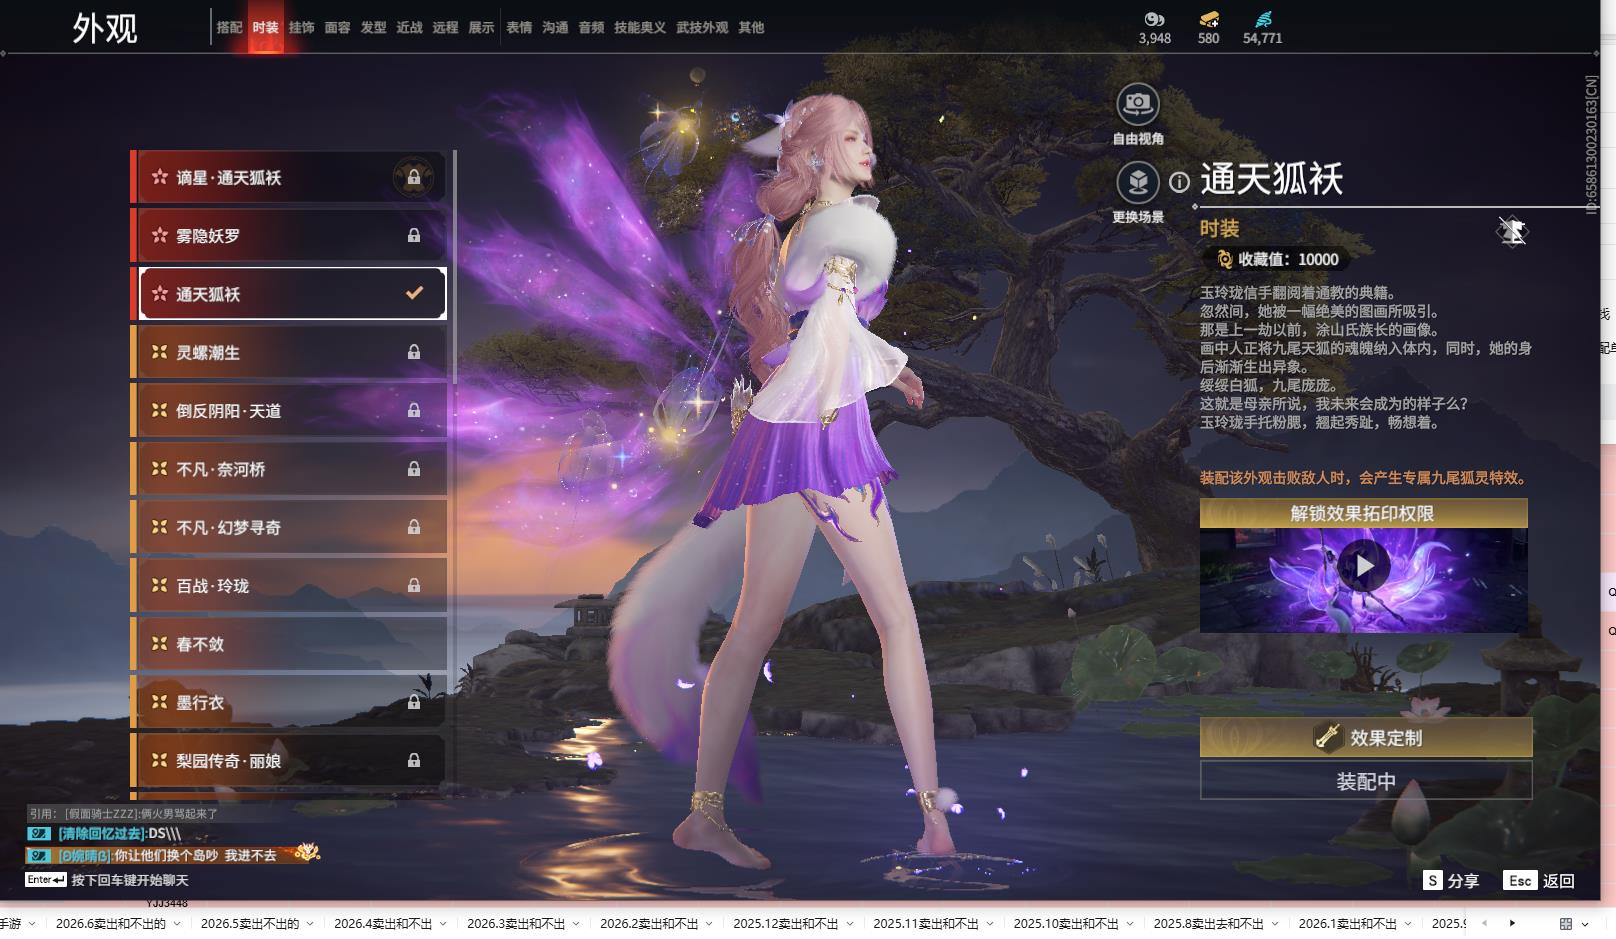This screenshot has width=1616, height=939.
Task: Click the star icon of 雾隐妖罗
Action: 159,235
